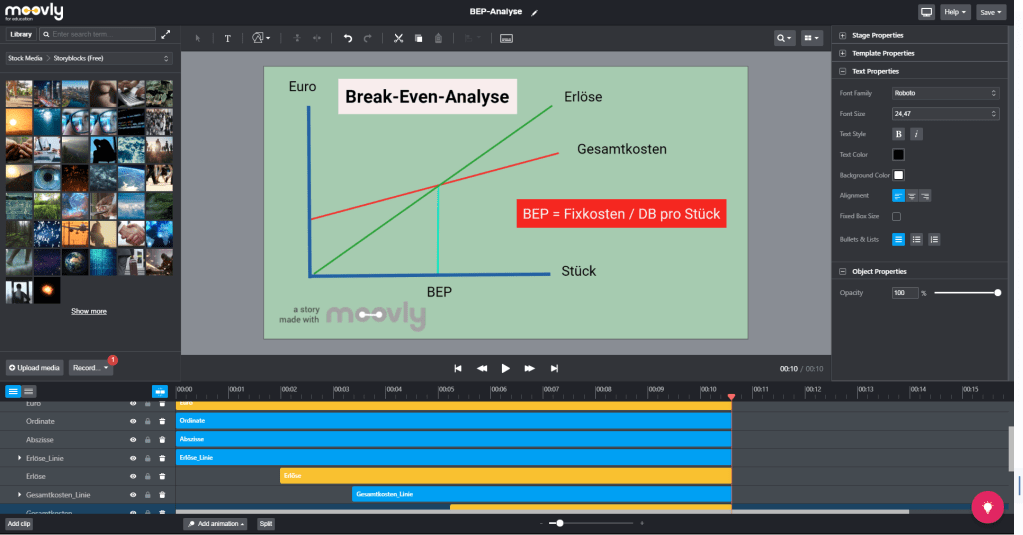This screenshot has height=535, width=1023.
Task: Click the Cut scissors icon
Action: pos(397,38)
